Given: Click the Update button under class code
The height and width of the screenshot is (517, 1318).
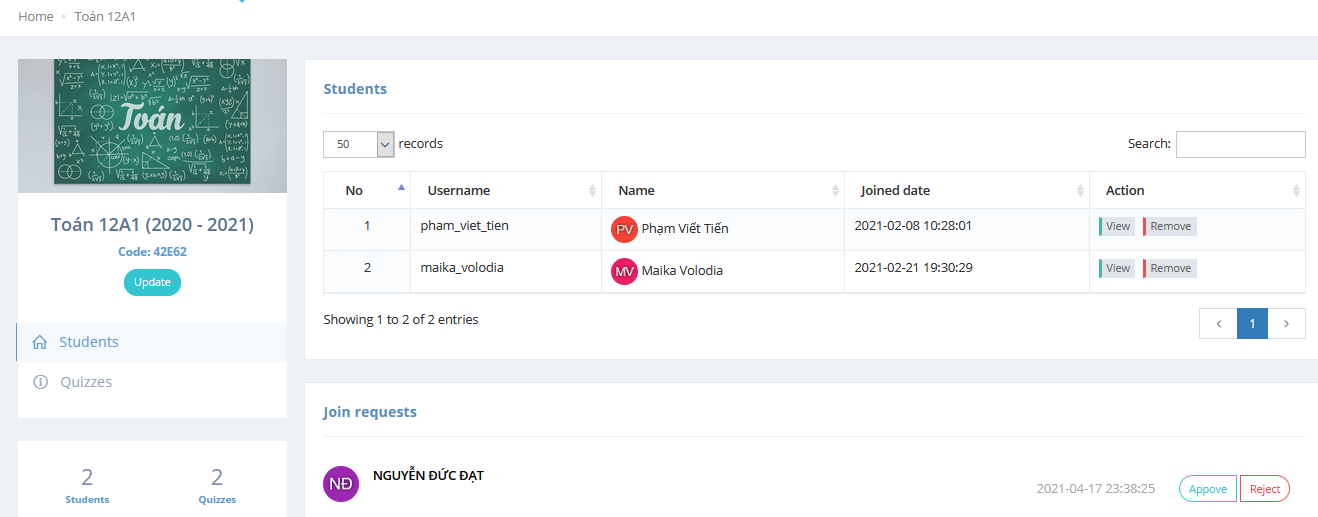Looking at the screenshot, I should point(152,282).
